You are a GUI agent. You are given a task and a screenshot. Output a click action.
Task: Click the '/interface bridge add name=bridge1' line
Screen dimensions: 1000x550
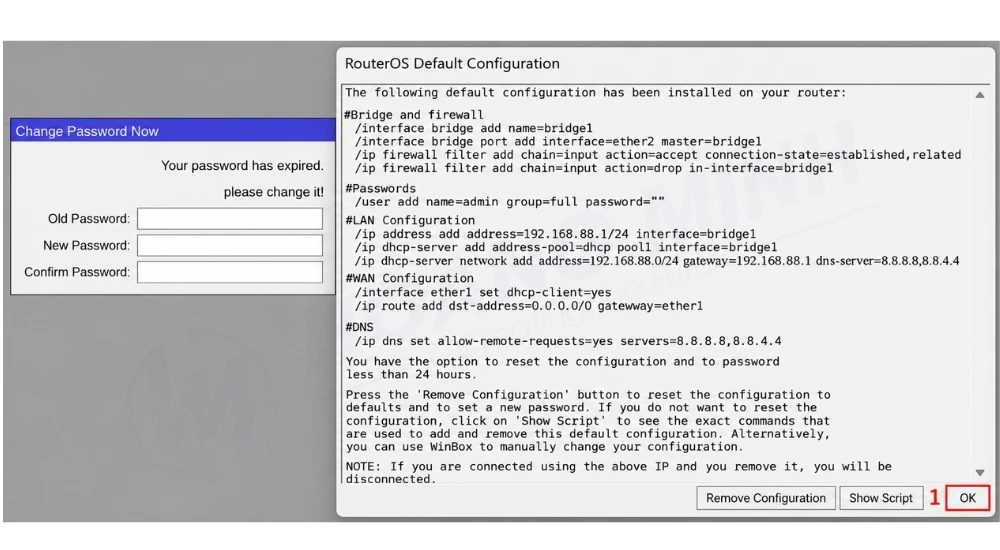coord(473,128)
